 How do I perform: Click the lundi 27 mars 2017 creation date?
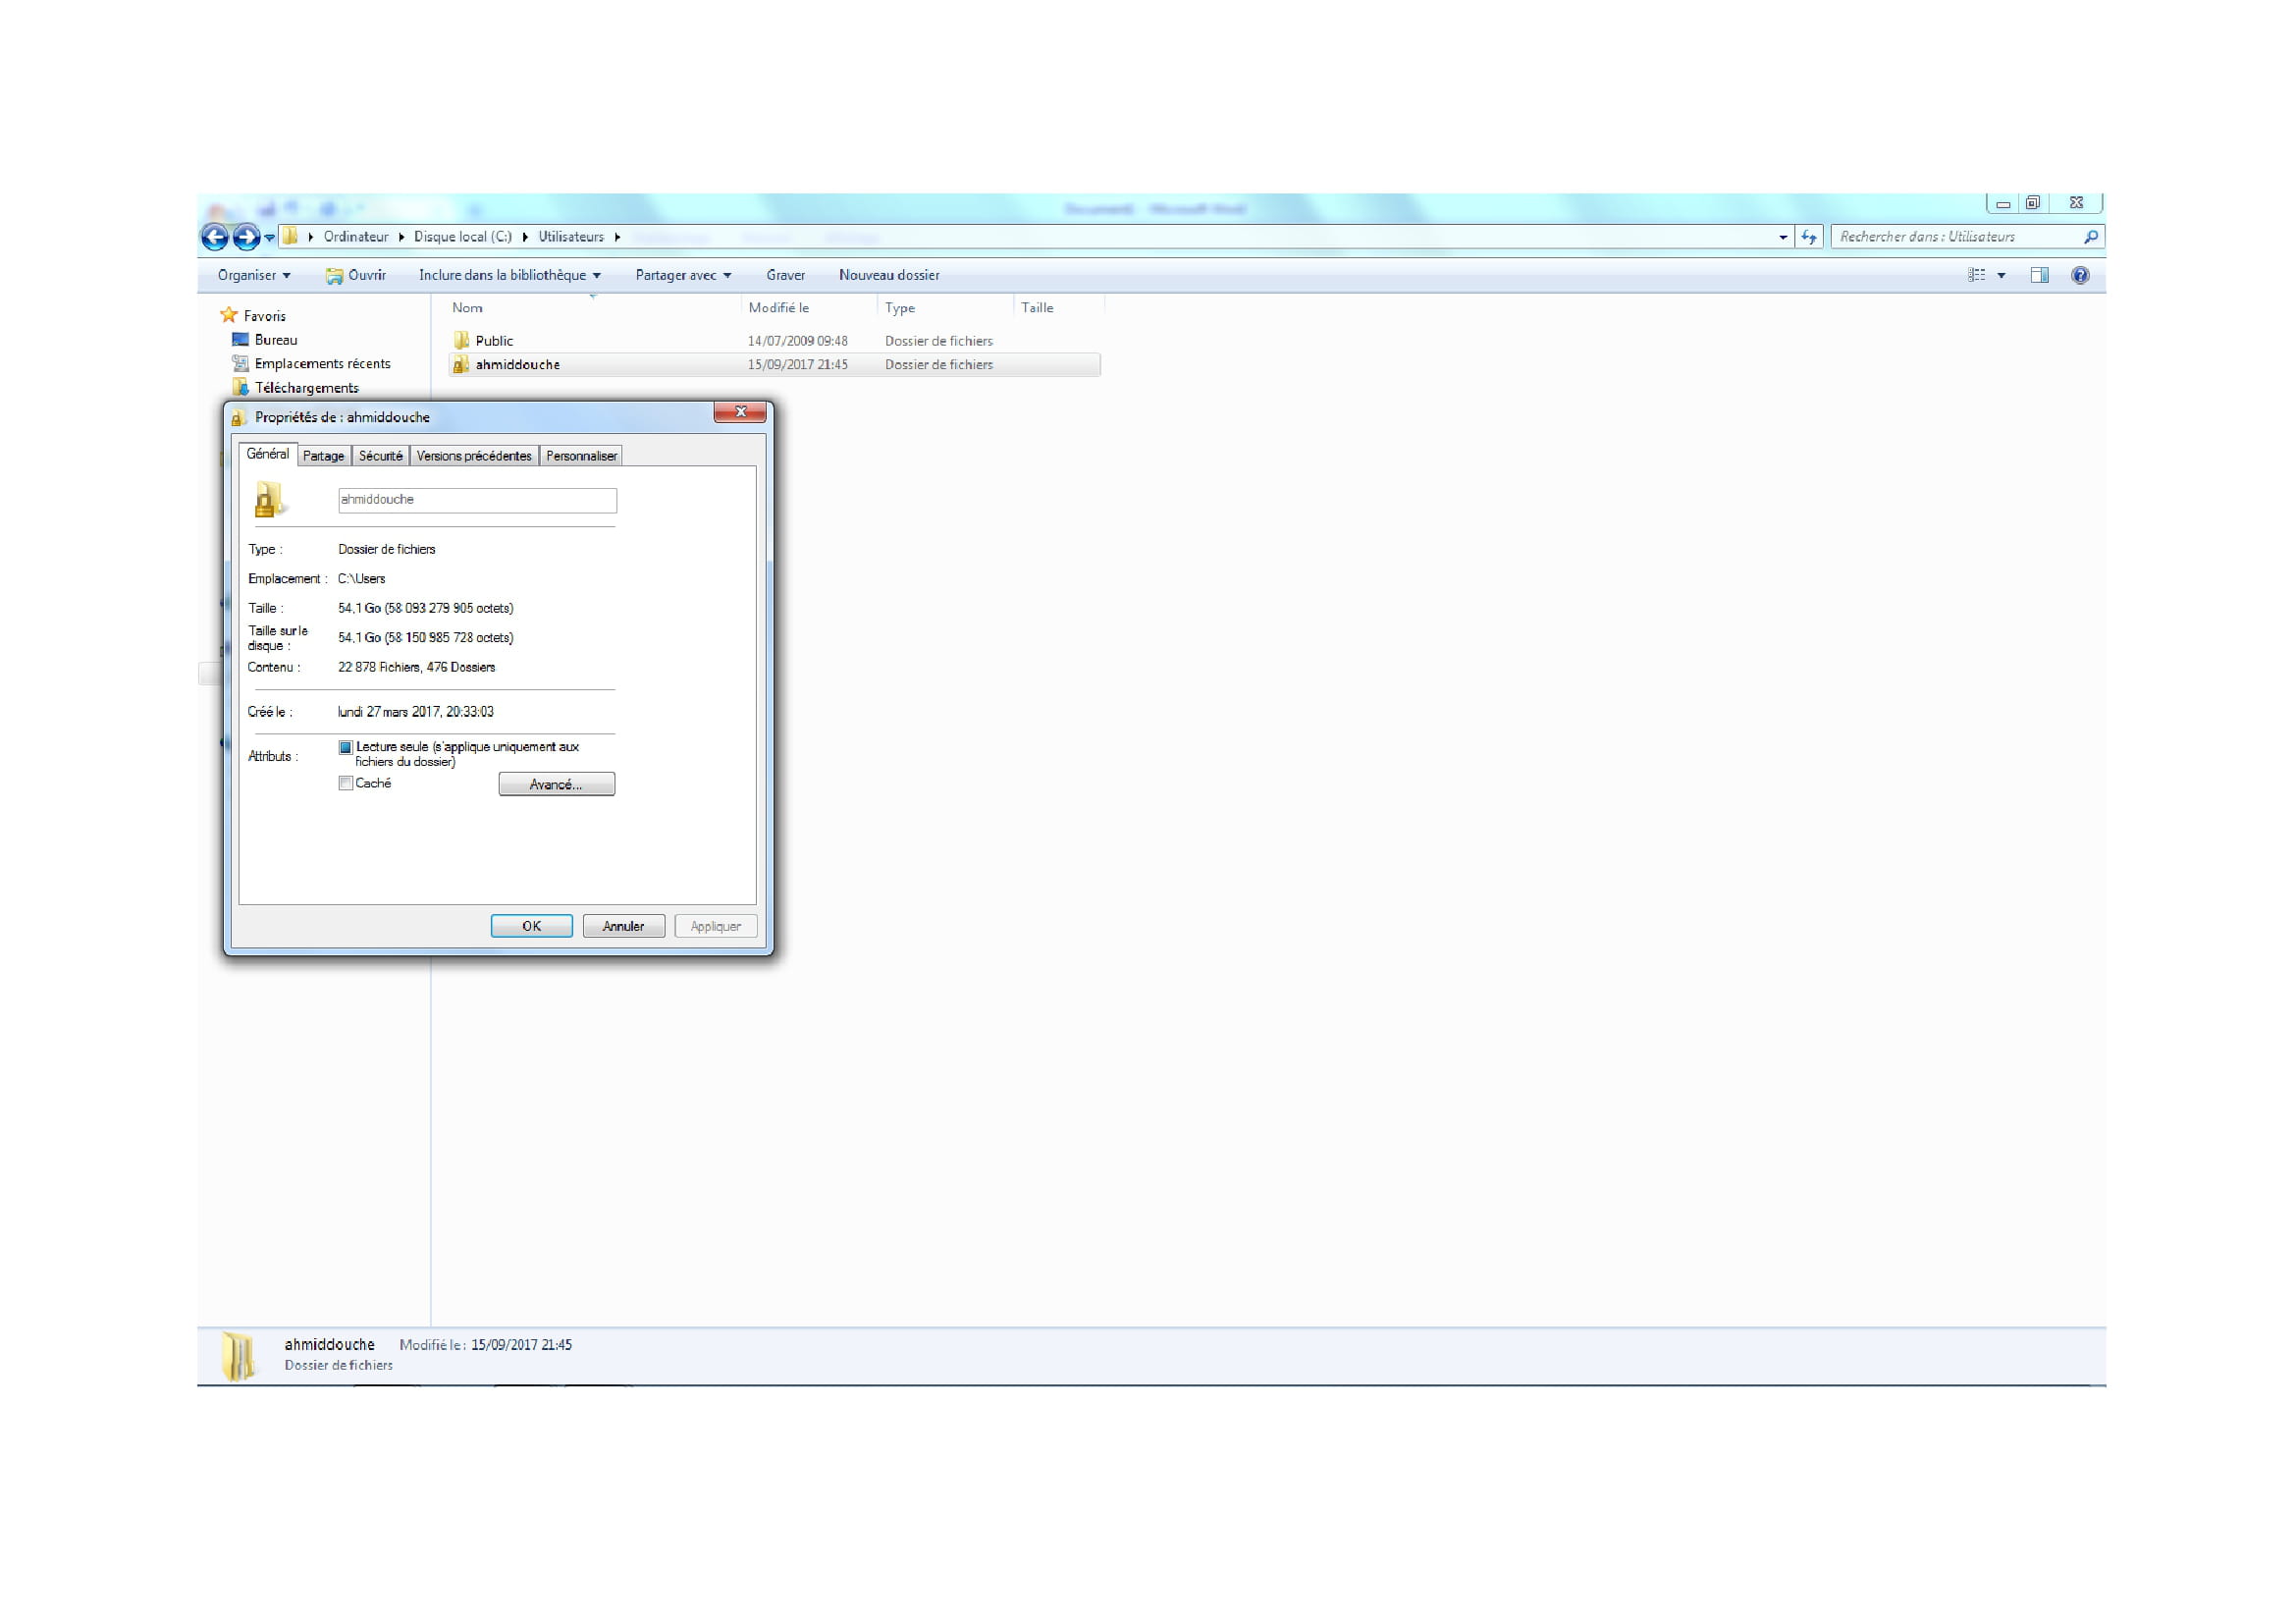(416, 713)
